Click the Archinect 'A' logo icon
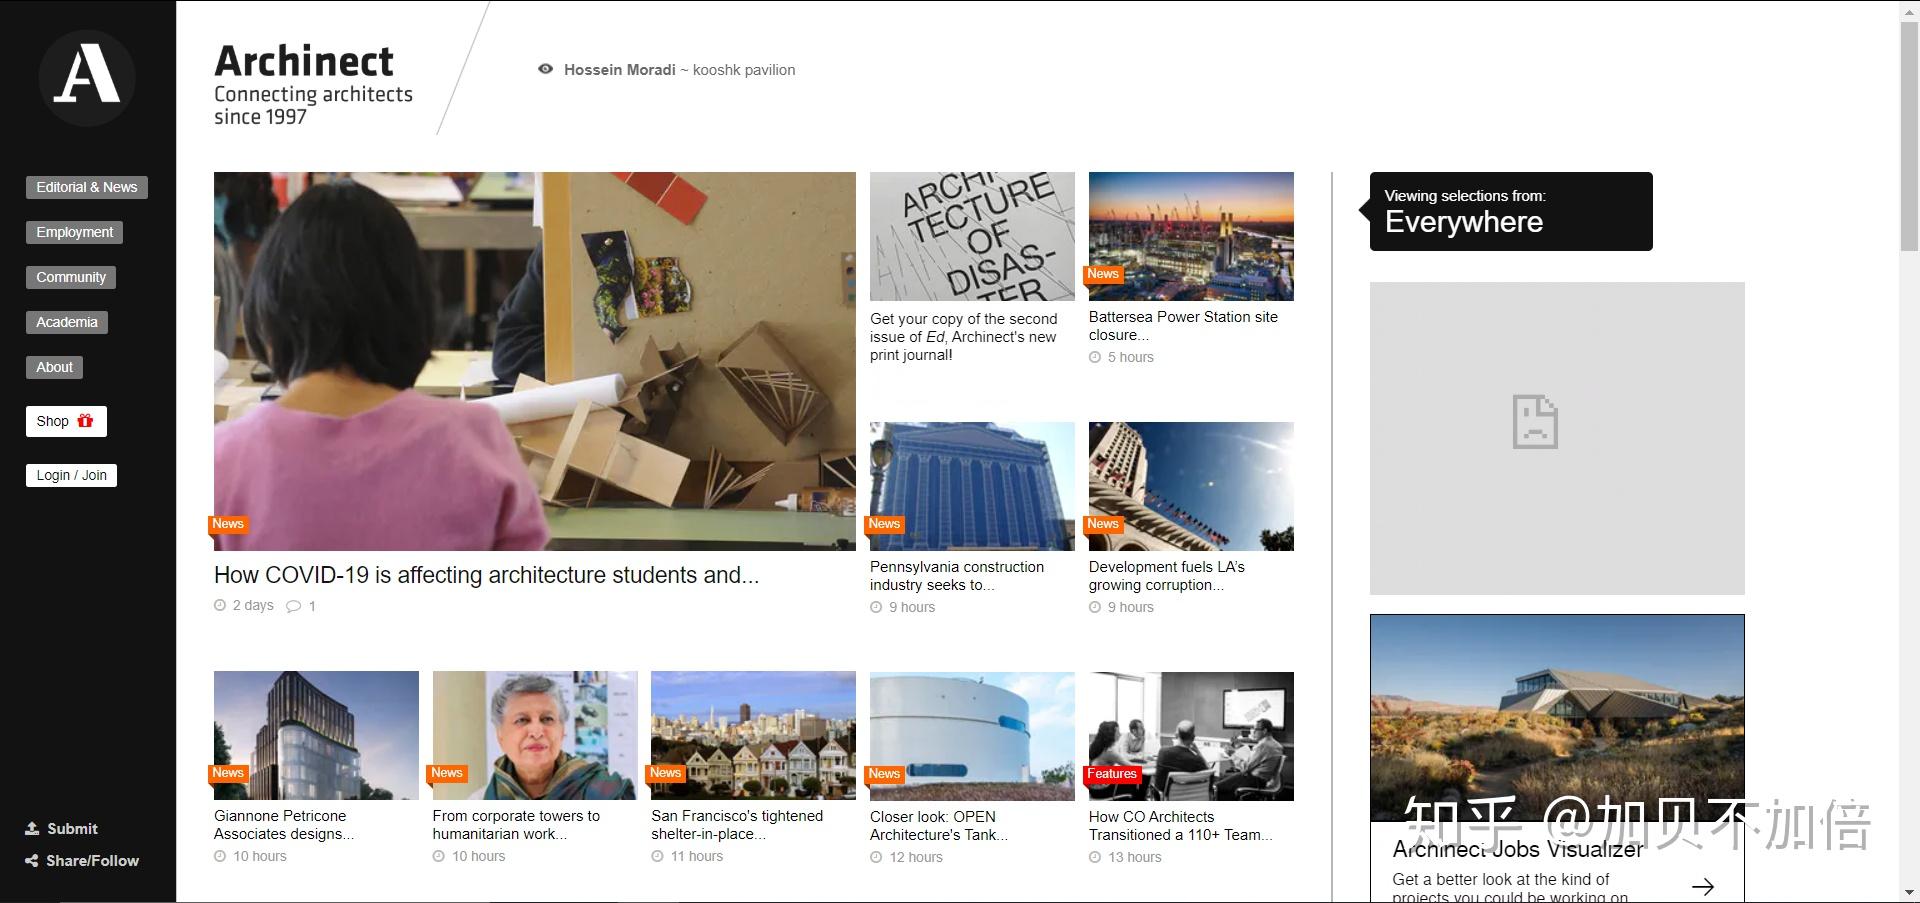Image resolution: width=1920 pixels, height=903 pixels. coord(87,78)
